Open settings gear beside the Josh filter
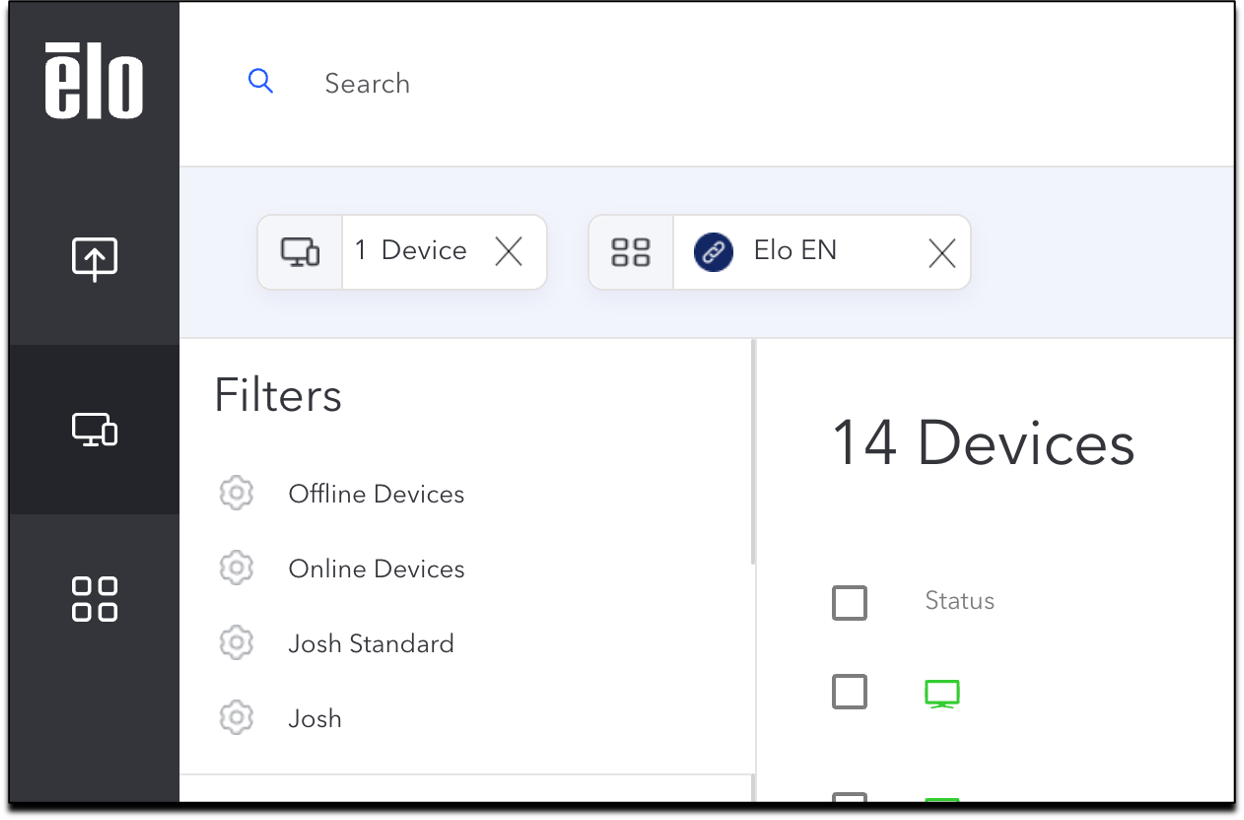1244x820 pixels. pos(236,717)
